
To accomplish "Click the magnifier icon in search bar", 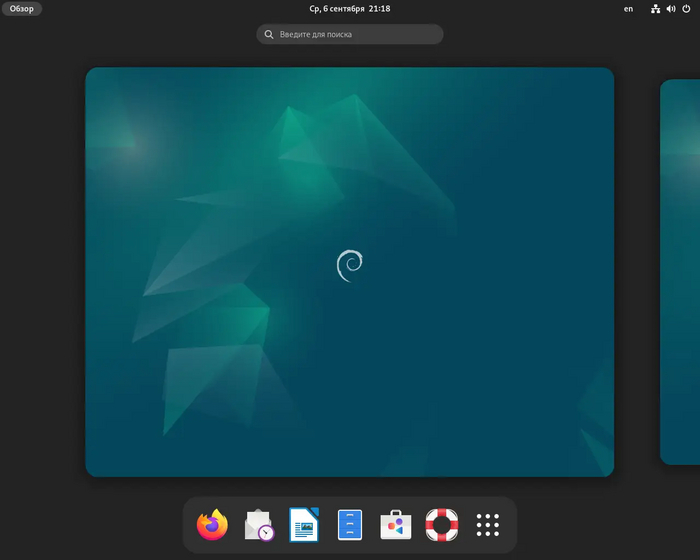I will [x=269, y=34].
